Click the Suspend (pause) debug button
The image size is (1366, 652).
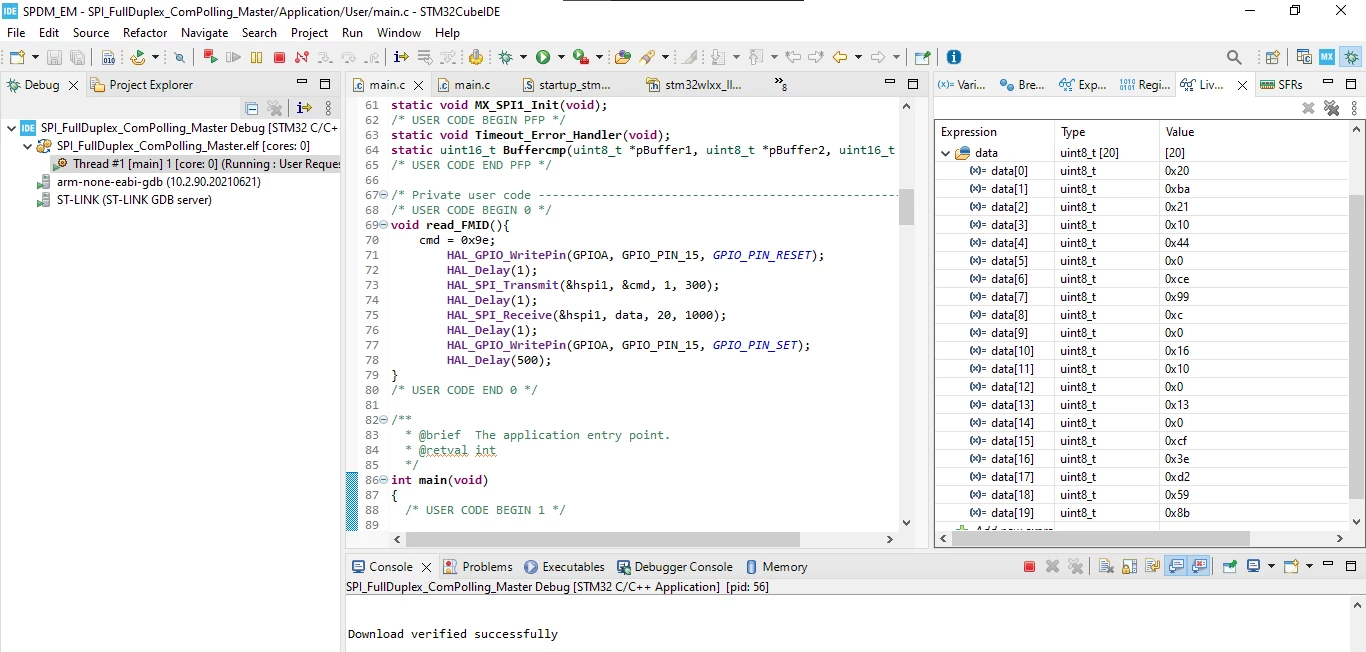(x=257, y=58)
